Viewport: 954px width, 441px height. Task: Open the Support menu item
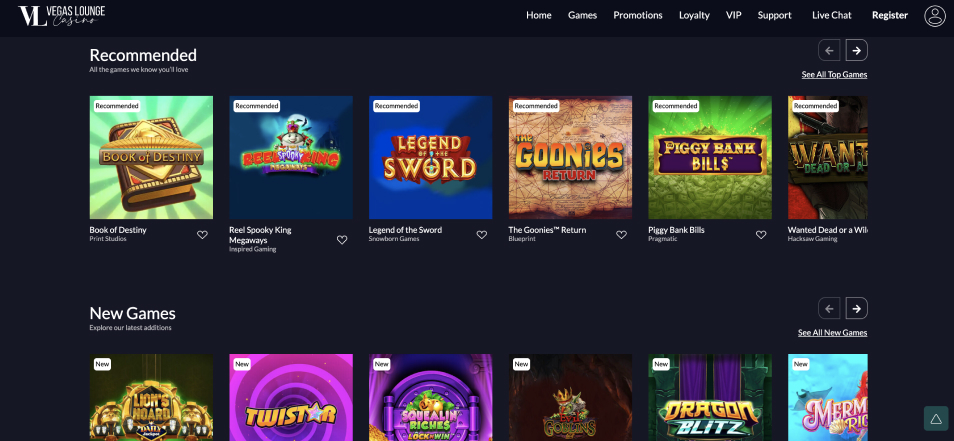775,15
